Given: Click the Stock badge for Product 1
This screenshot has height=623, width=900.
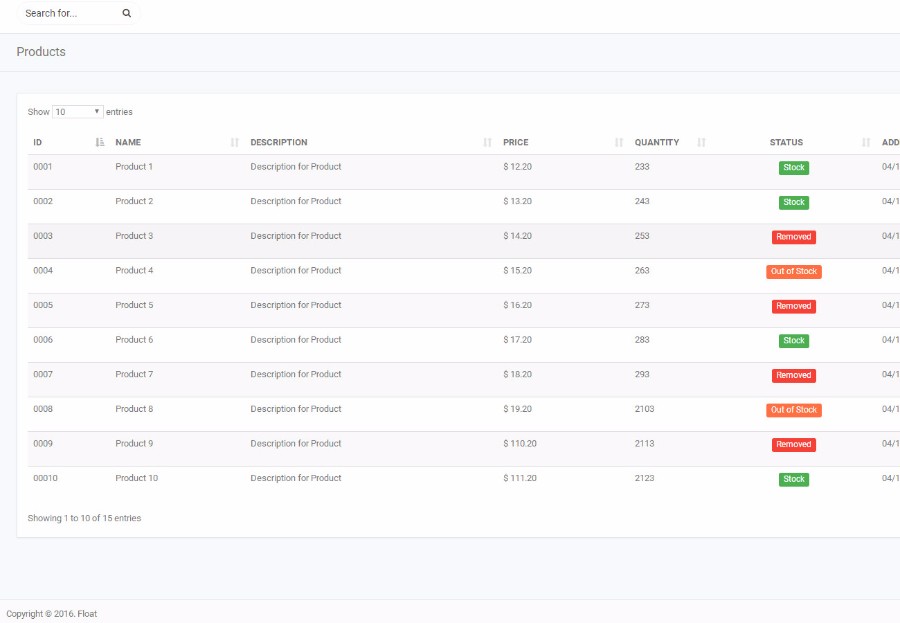Looking at the screenshot, I should pos(793,168).
